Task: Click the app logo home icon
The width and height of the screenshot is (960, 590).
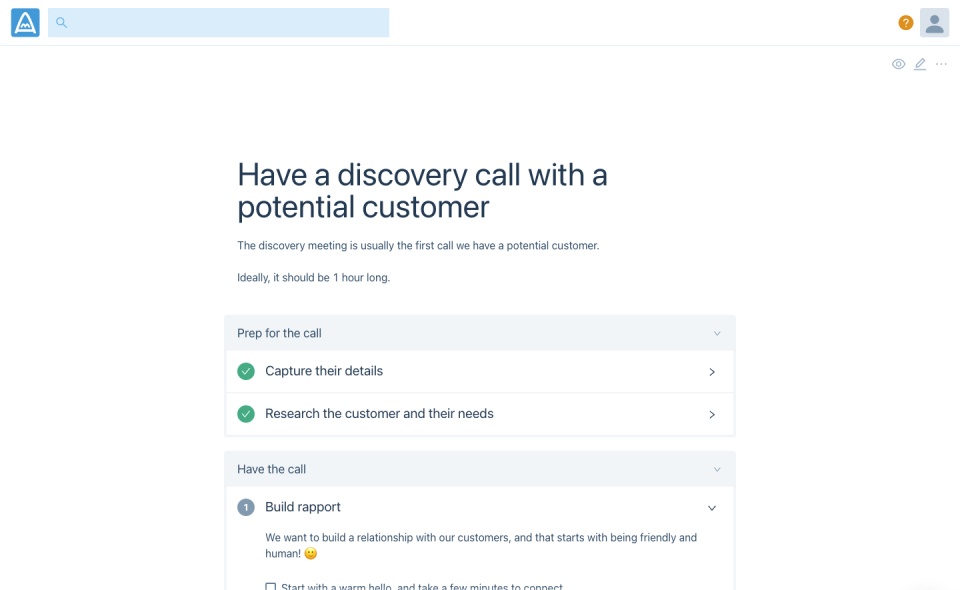Action: pyautogui.click(x=25, y=23)
